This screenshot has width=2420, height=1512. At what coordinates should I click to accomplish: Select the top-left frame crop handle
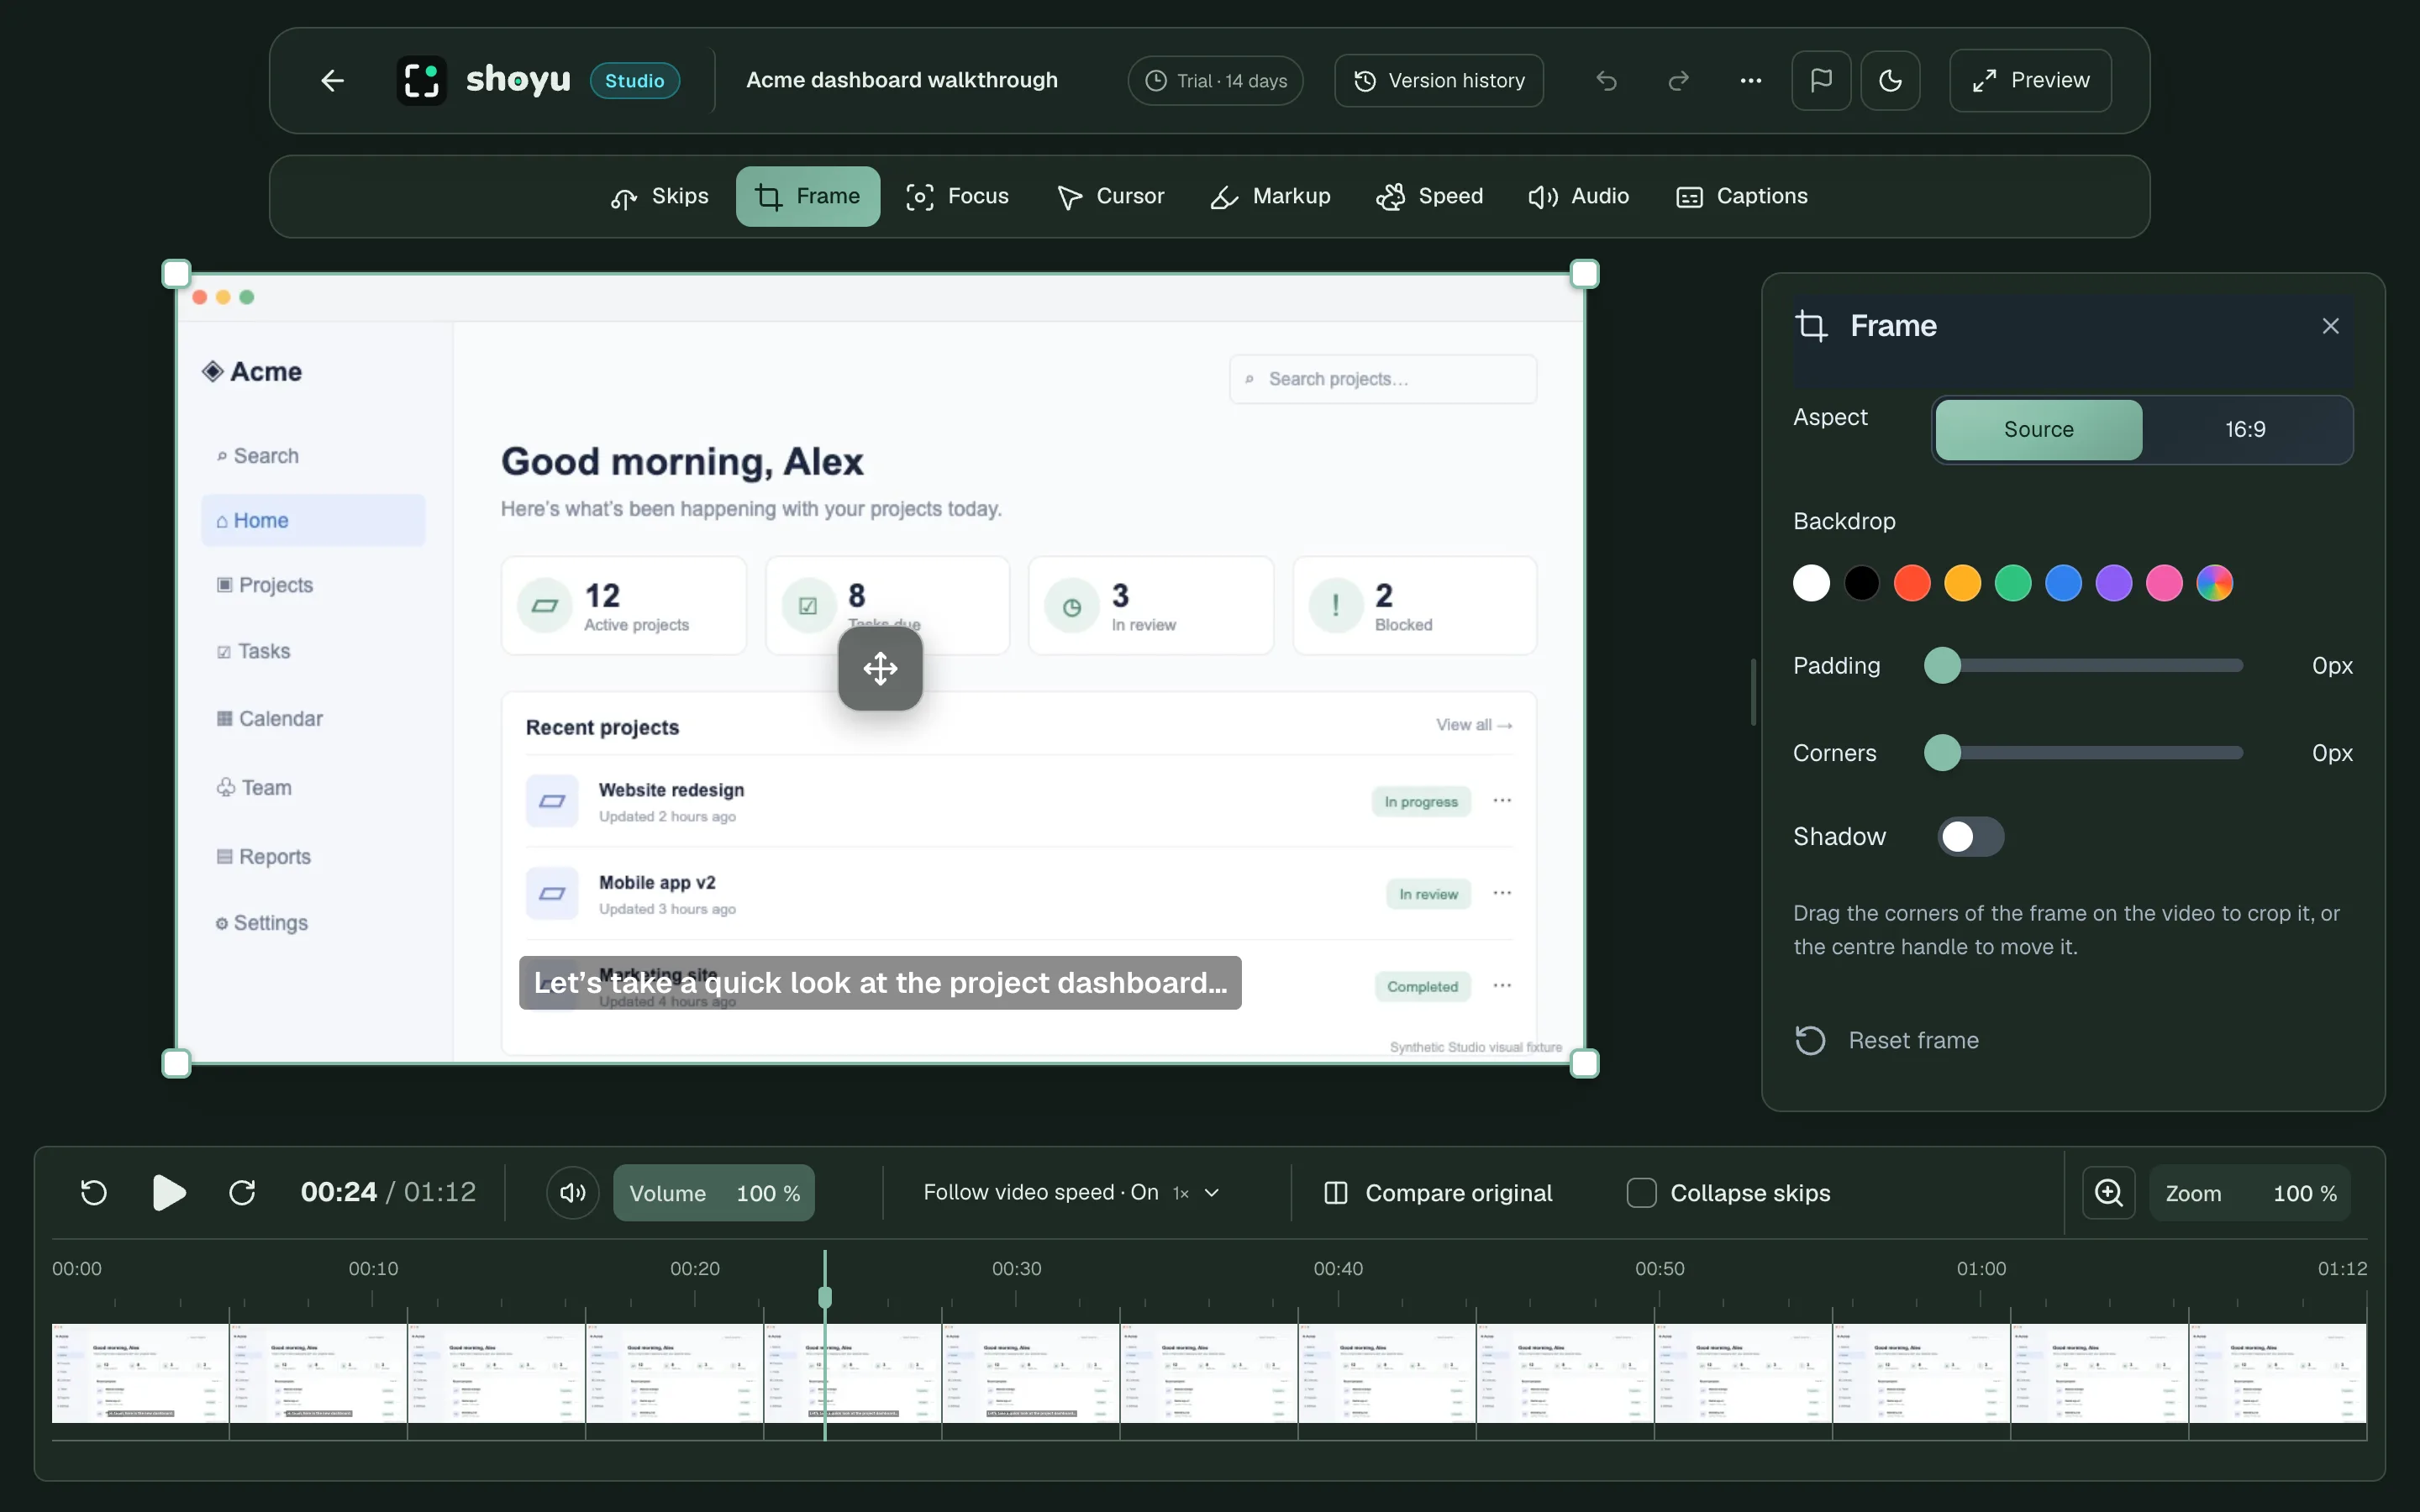[x=176, y=273]
